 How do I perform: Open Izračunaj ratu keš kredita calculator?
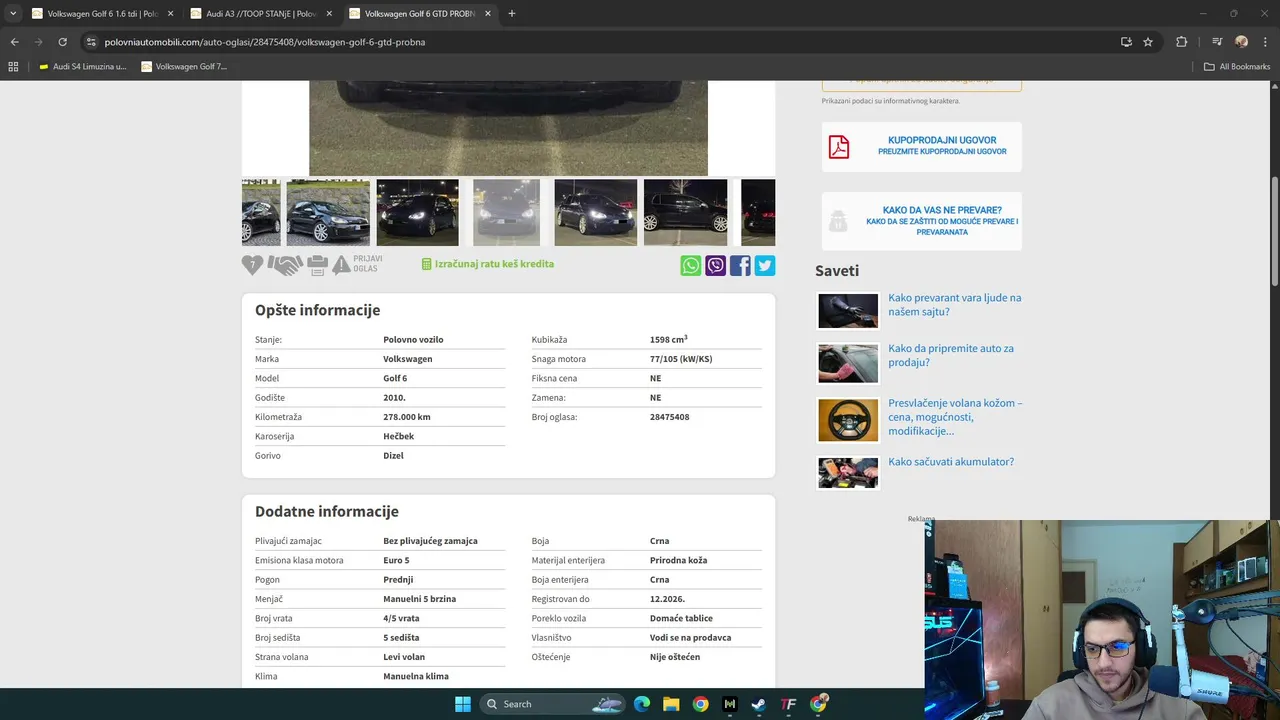(x=487, y=264)
